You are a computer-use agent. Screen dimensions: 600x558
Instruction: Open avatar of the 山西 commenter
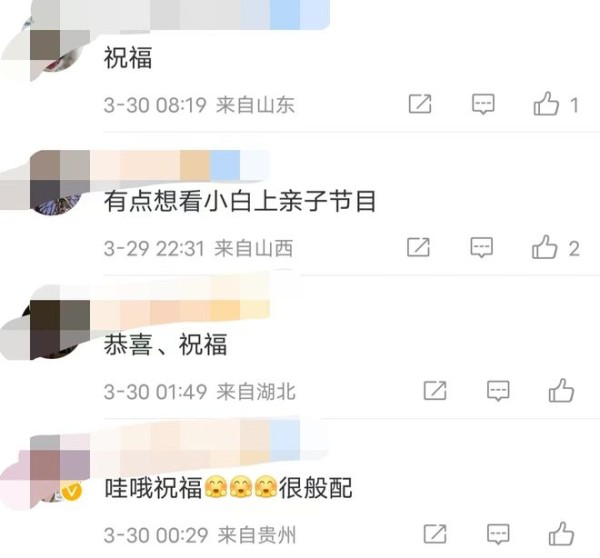point(57,184)
